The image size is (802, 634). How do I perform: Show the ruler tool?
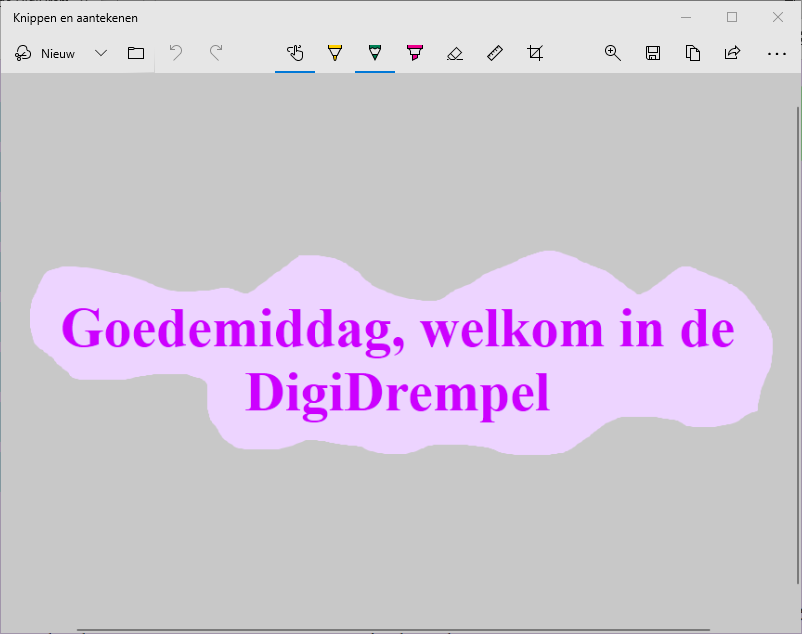pyautogui.click(x=495, y=53)
